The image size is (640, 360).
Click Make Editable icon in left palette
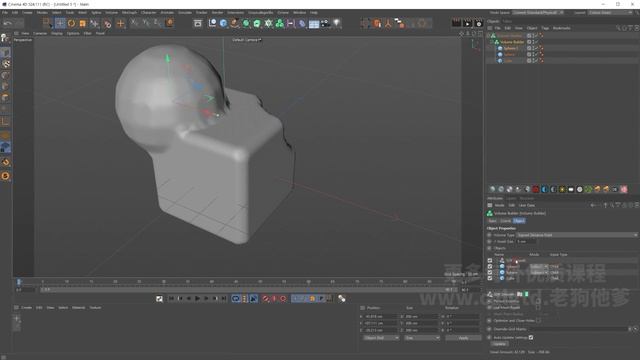click(5, 38)
